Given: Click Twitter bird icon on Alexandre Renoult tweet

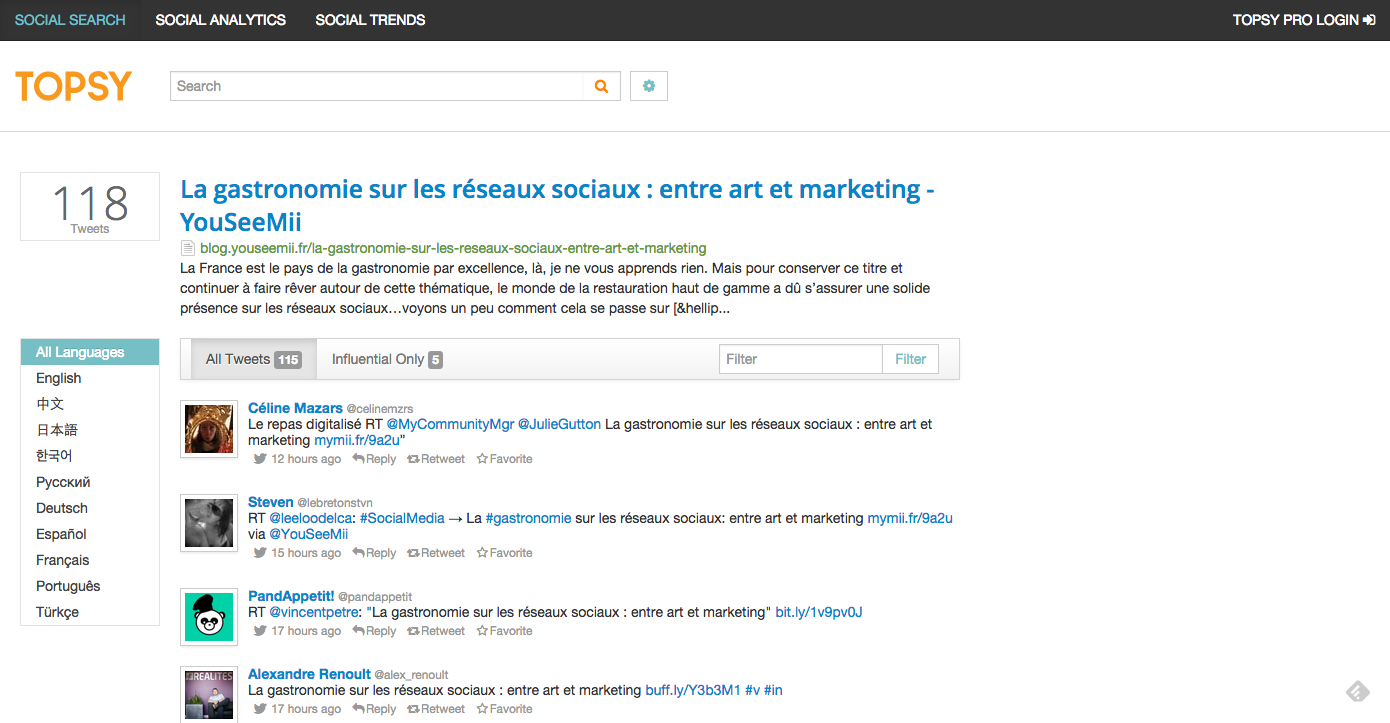Looking at the screenshot, I should (260, 709).
